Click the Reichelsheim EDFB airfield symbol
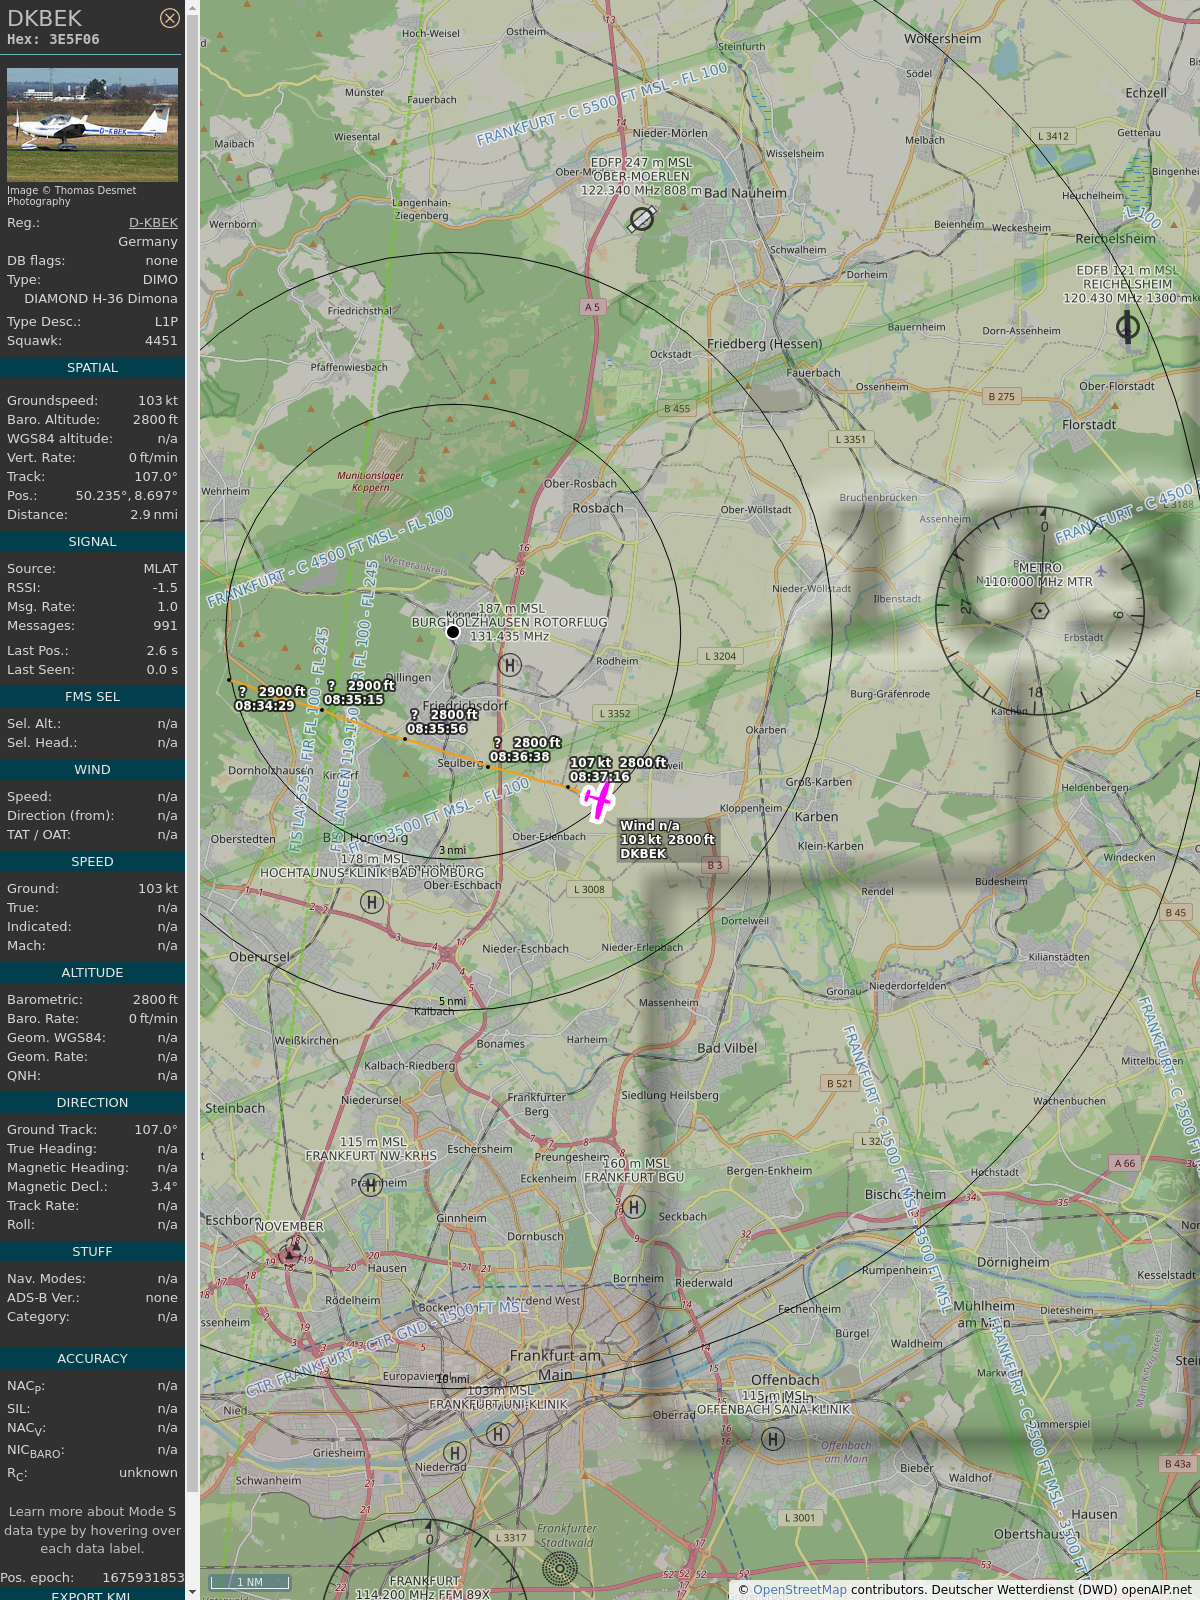The height and width of the screenshot is (1600, 1200). coord(1127,326)
